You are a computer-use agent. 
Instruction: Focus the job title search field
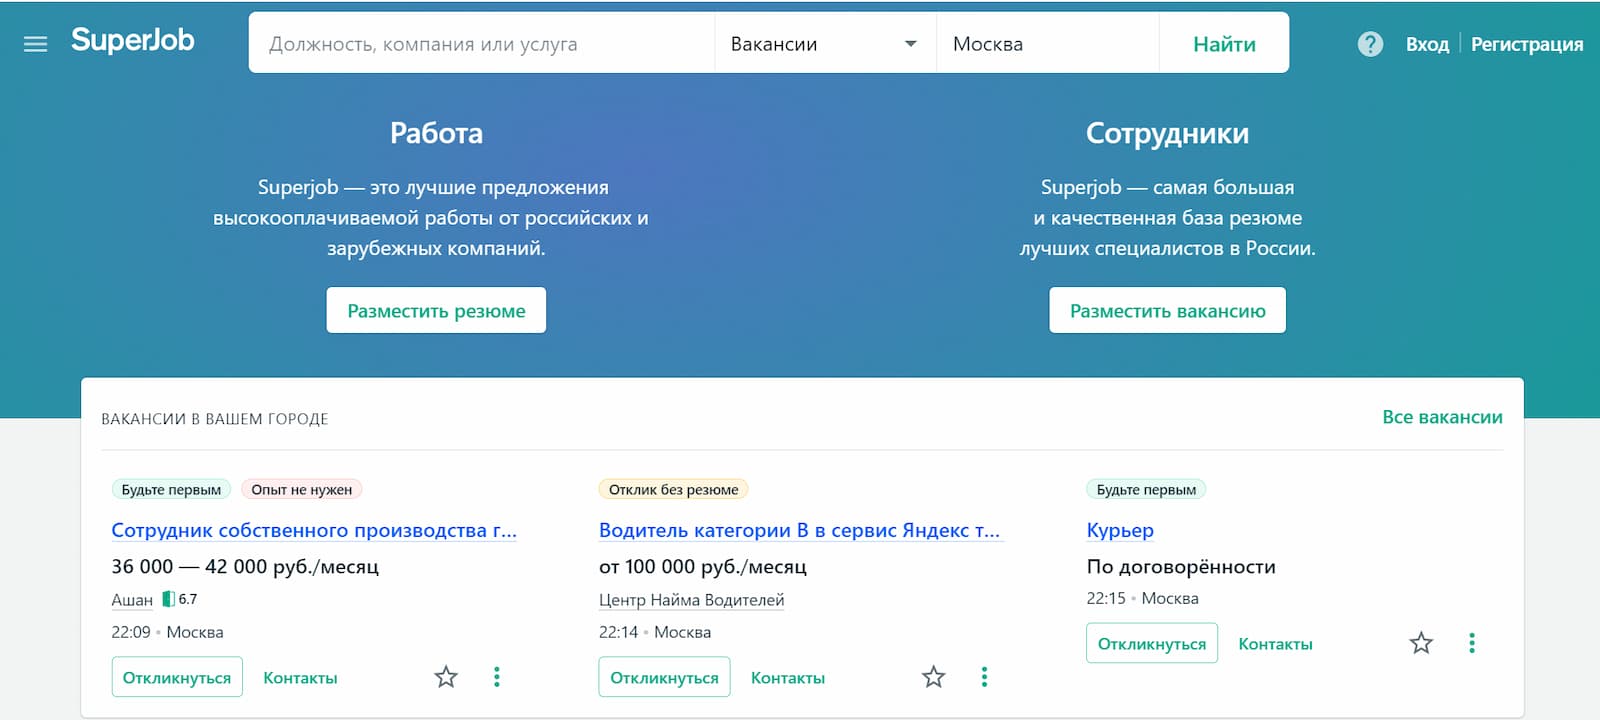click(x=482, y=44)
